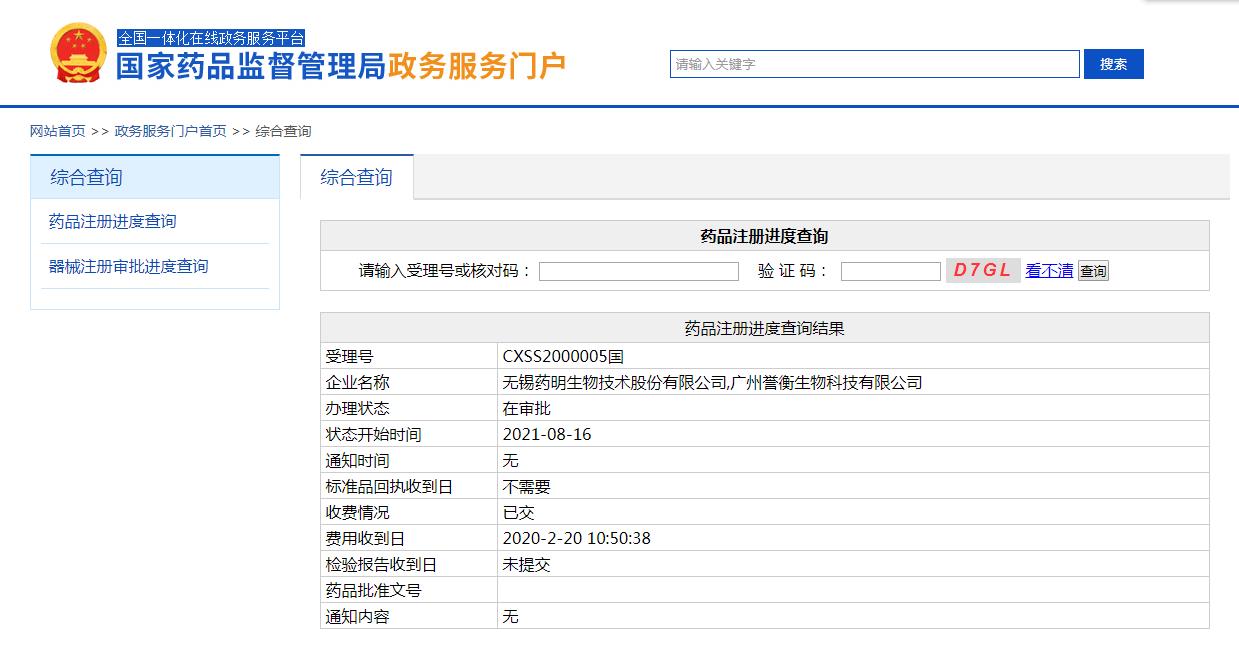This screenshot has width=1239, height=646.
Task: Click the company name 无锡药明生物 cell
Action: 712,382
